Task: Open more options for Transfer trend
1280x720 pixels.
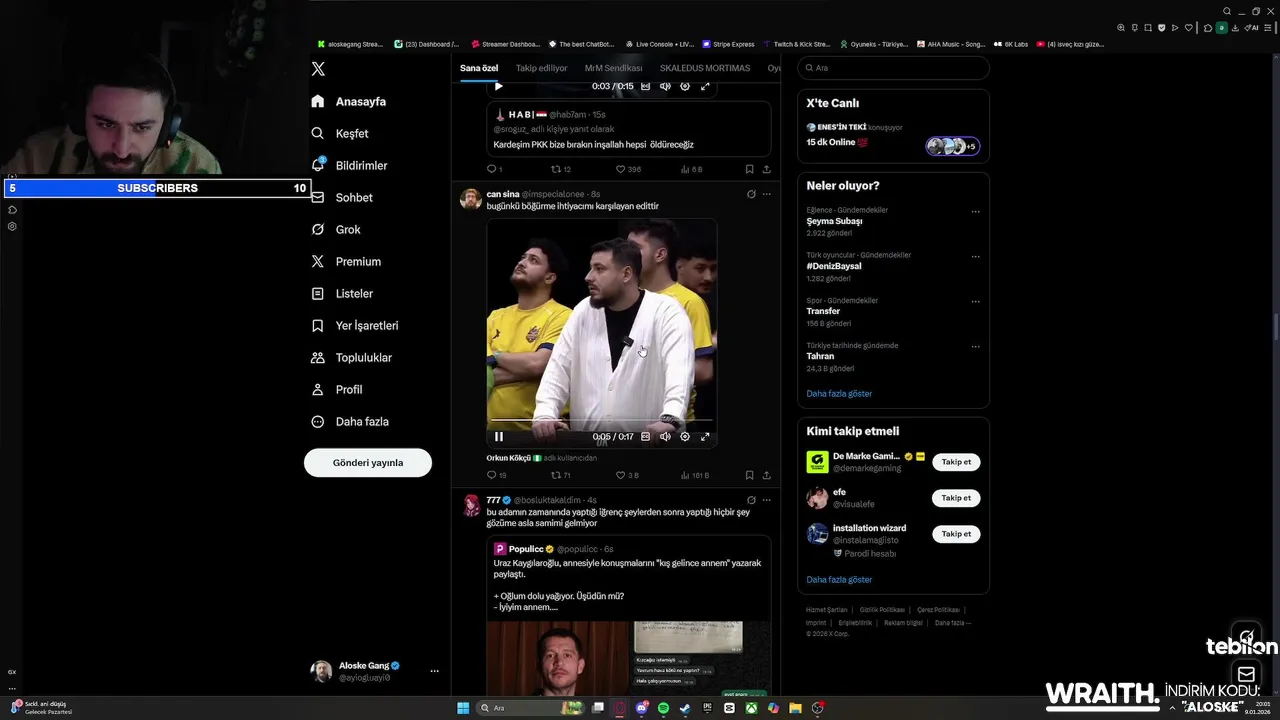Action: (x=976, y=302)
